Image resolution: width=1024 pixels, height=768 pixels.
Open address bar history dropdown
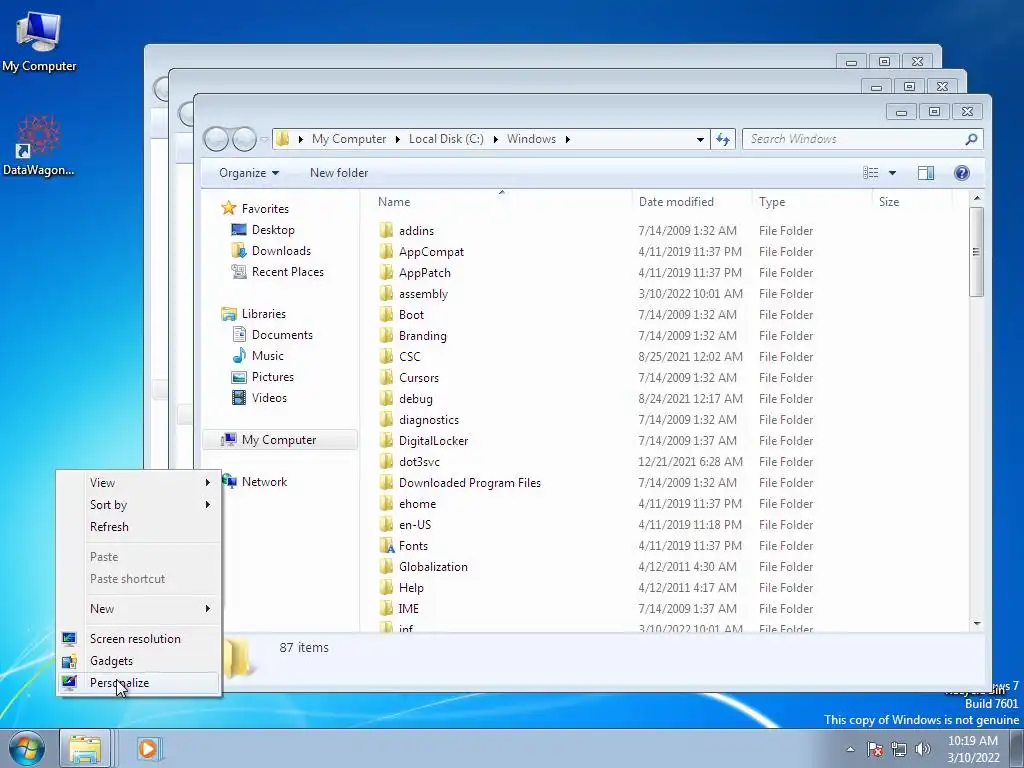(700, 139)
